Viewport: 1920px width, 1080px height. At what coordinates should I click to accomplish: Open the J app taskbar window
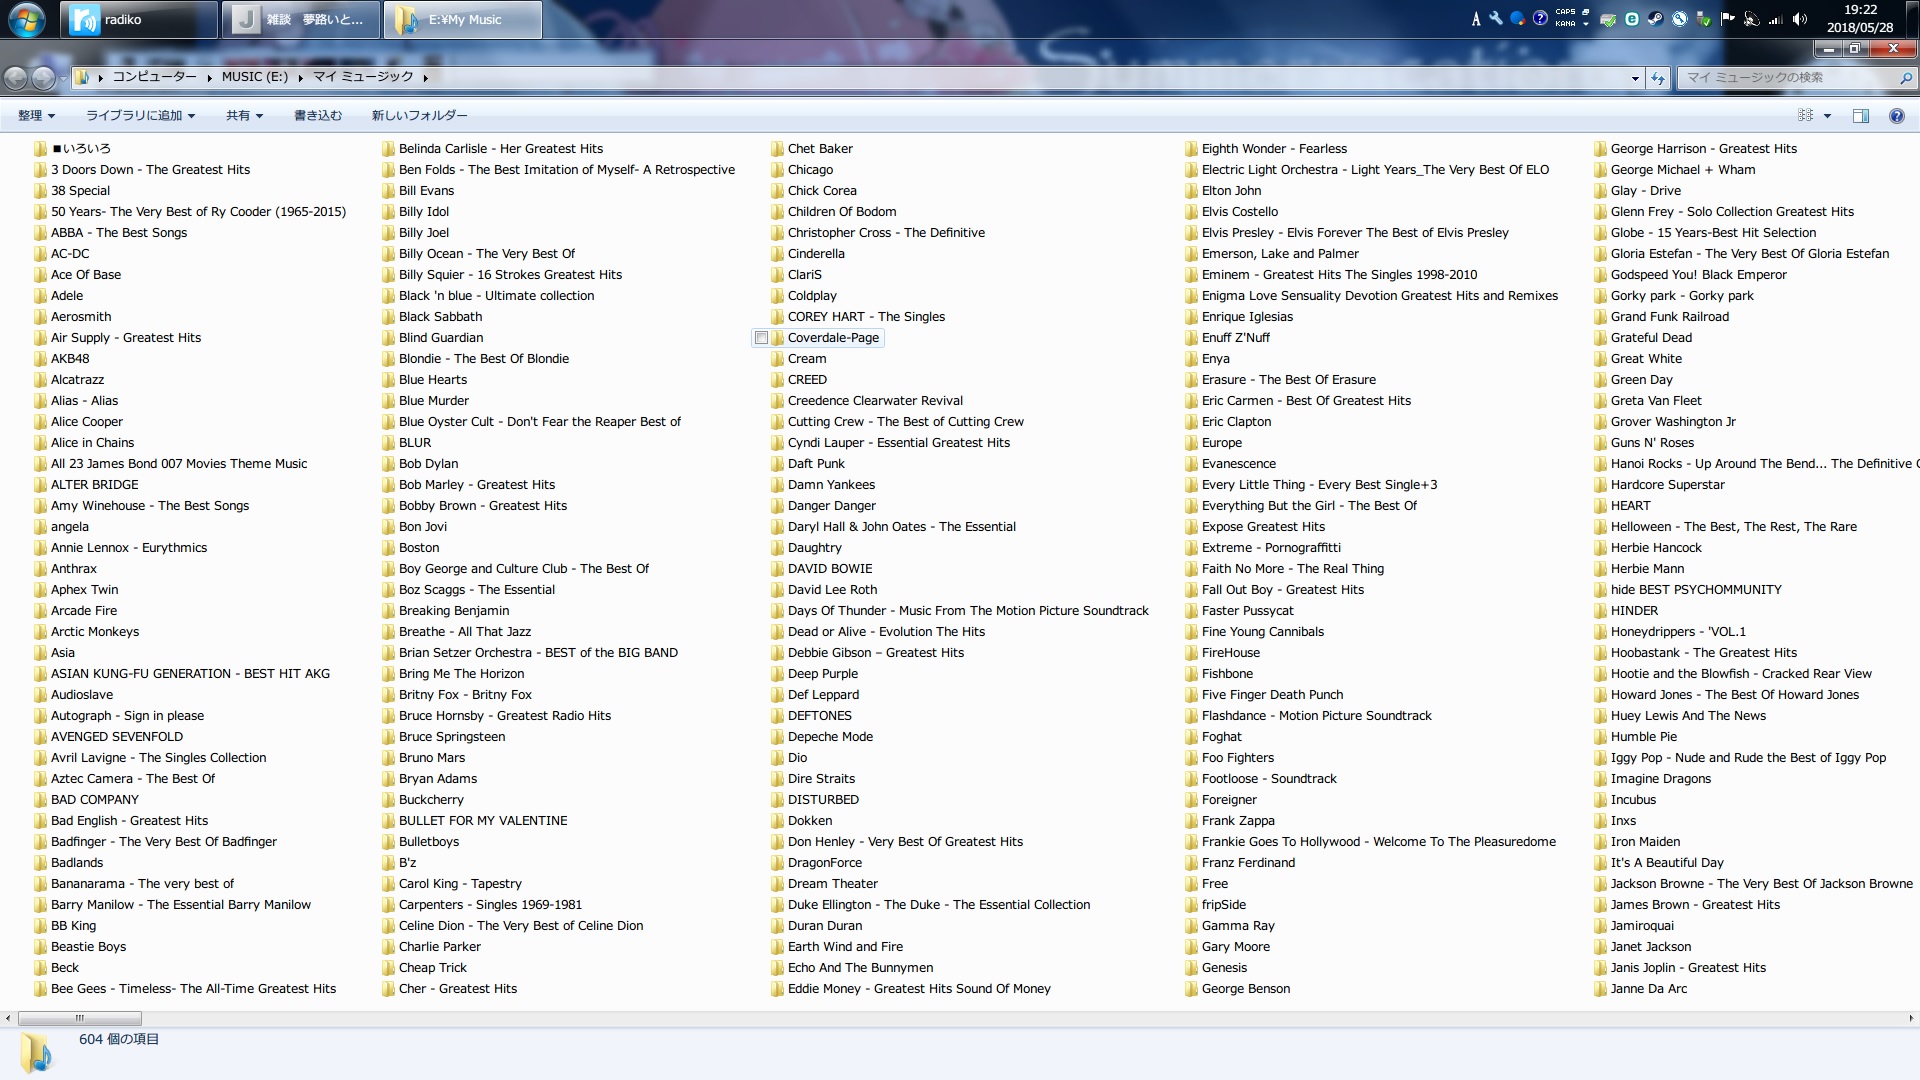point(301,19)
